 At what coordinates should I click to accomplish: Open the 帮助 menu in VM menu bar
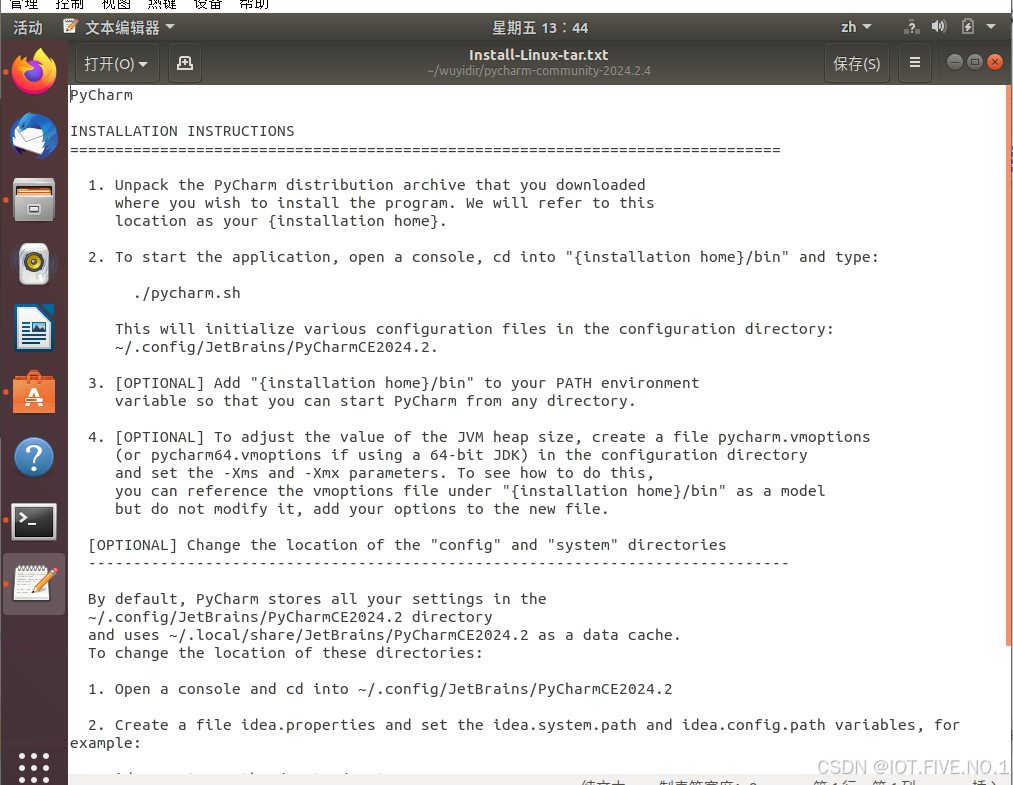(x=254, y=5)
